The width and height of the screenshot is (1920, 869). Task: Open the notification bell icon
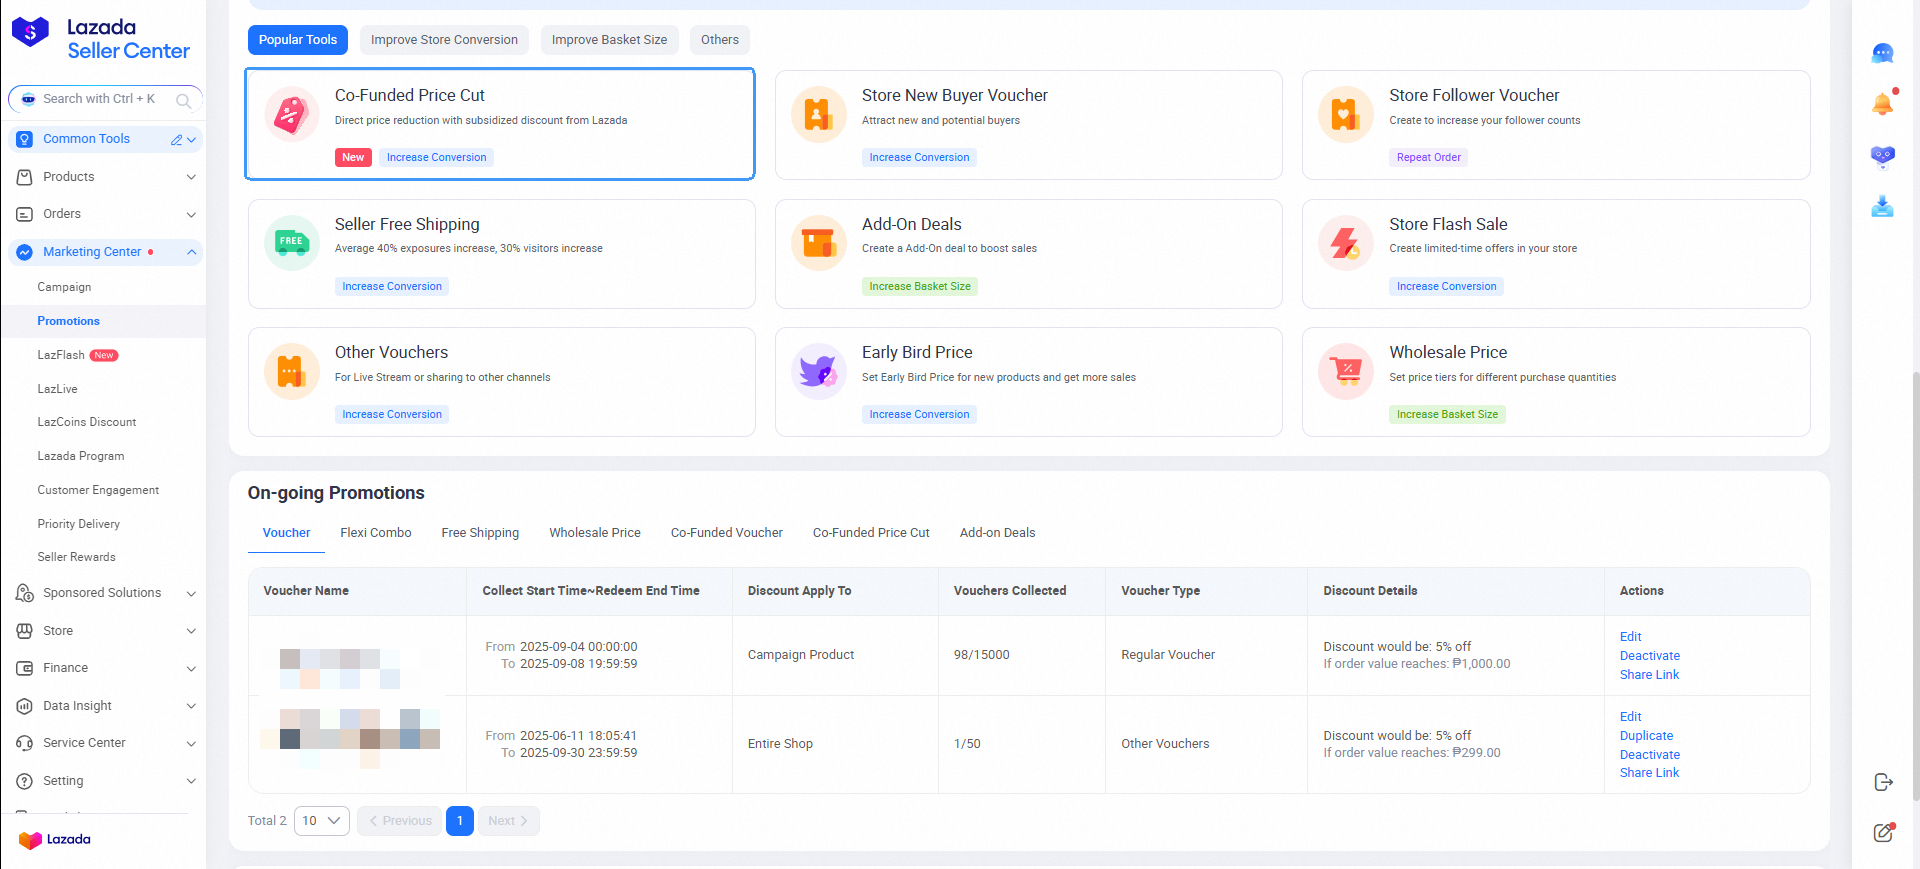(x=1883, y=103)
